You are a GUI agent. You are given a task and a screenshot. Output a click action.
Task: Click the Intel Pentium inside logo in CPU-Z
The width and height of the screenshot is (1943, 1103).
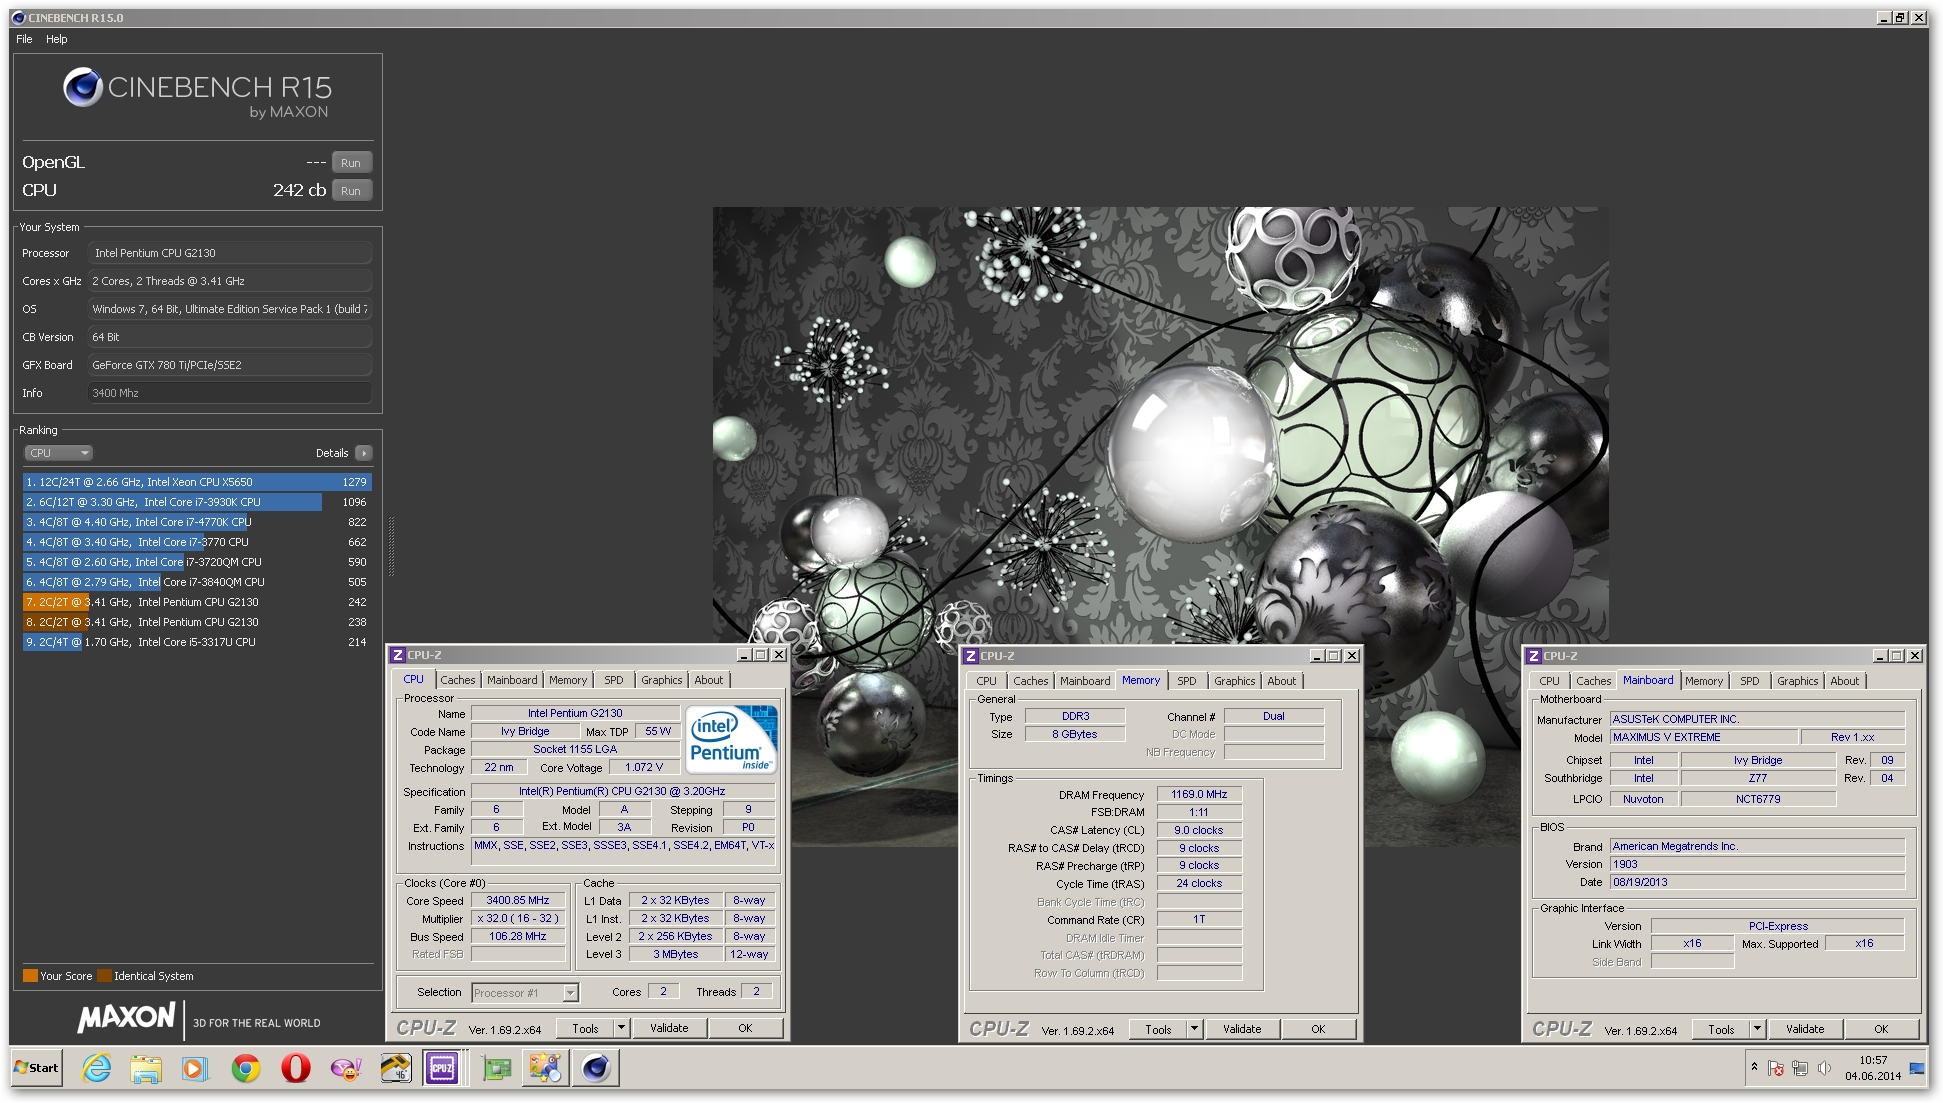pyautogui.click(x=732, y=740)
